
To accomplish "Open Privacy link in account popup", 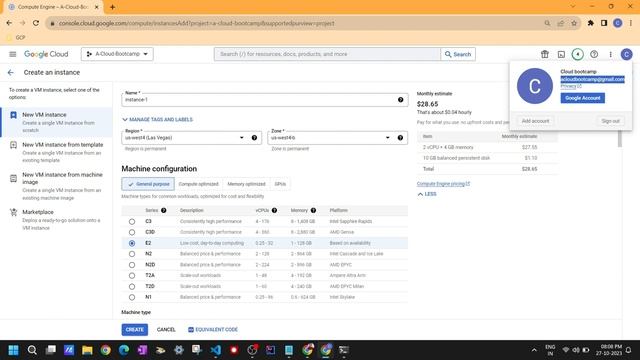I will click(571, 86).
